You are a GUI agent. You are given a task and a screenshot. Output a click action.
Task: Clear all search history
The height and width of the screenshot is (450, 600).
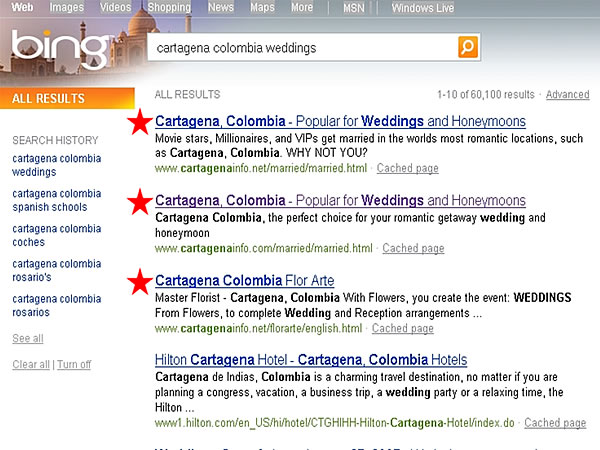[30, 364]
